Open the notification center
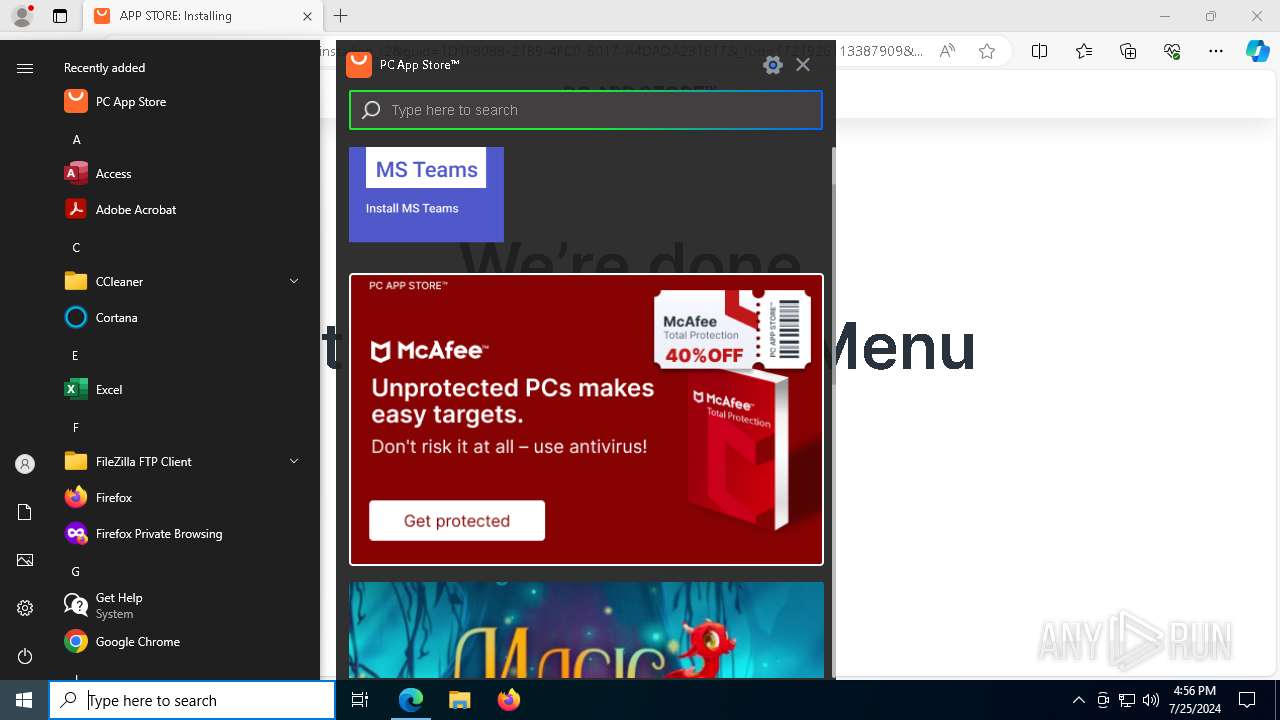 [x=1247, y=700]
